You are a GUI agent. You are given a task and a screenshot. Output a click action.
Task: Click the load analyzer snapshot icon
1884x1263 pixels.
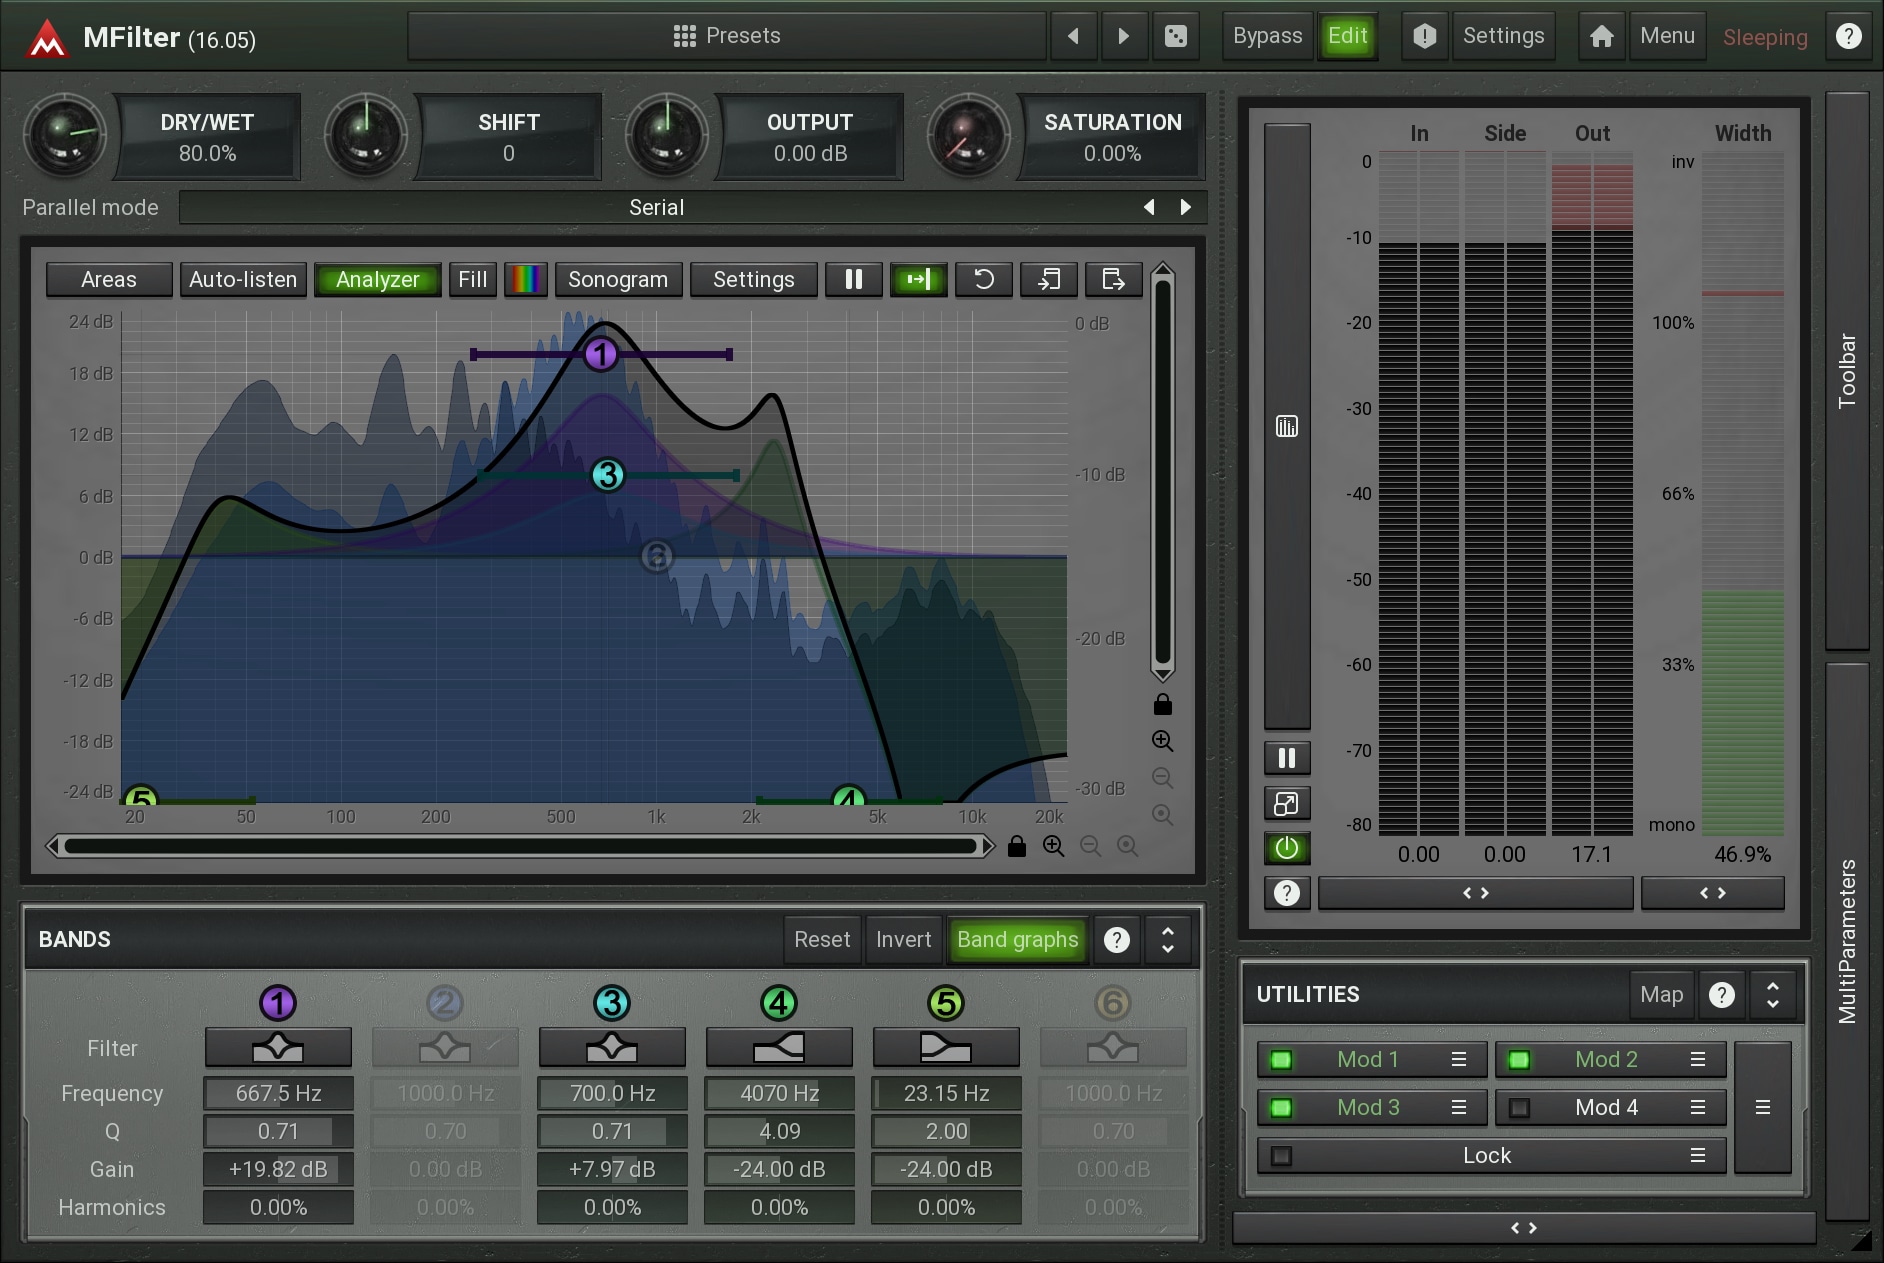tap(1049, 279)
